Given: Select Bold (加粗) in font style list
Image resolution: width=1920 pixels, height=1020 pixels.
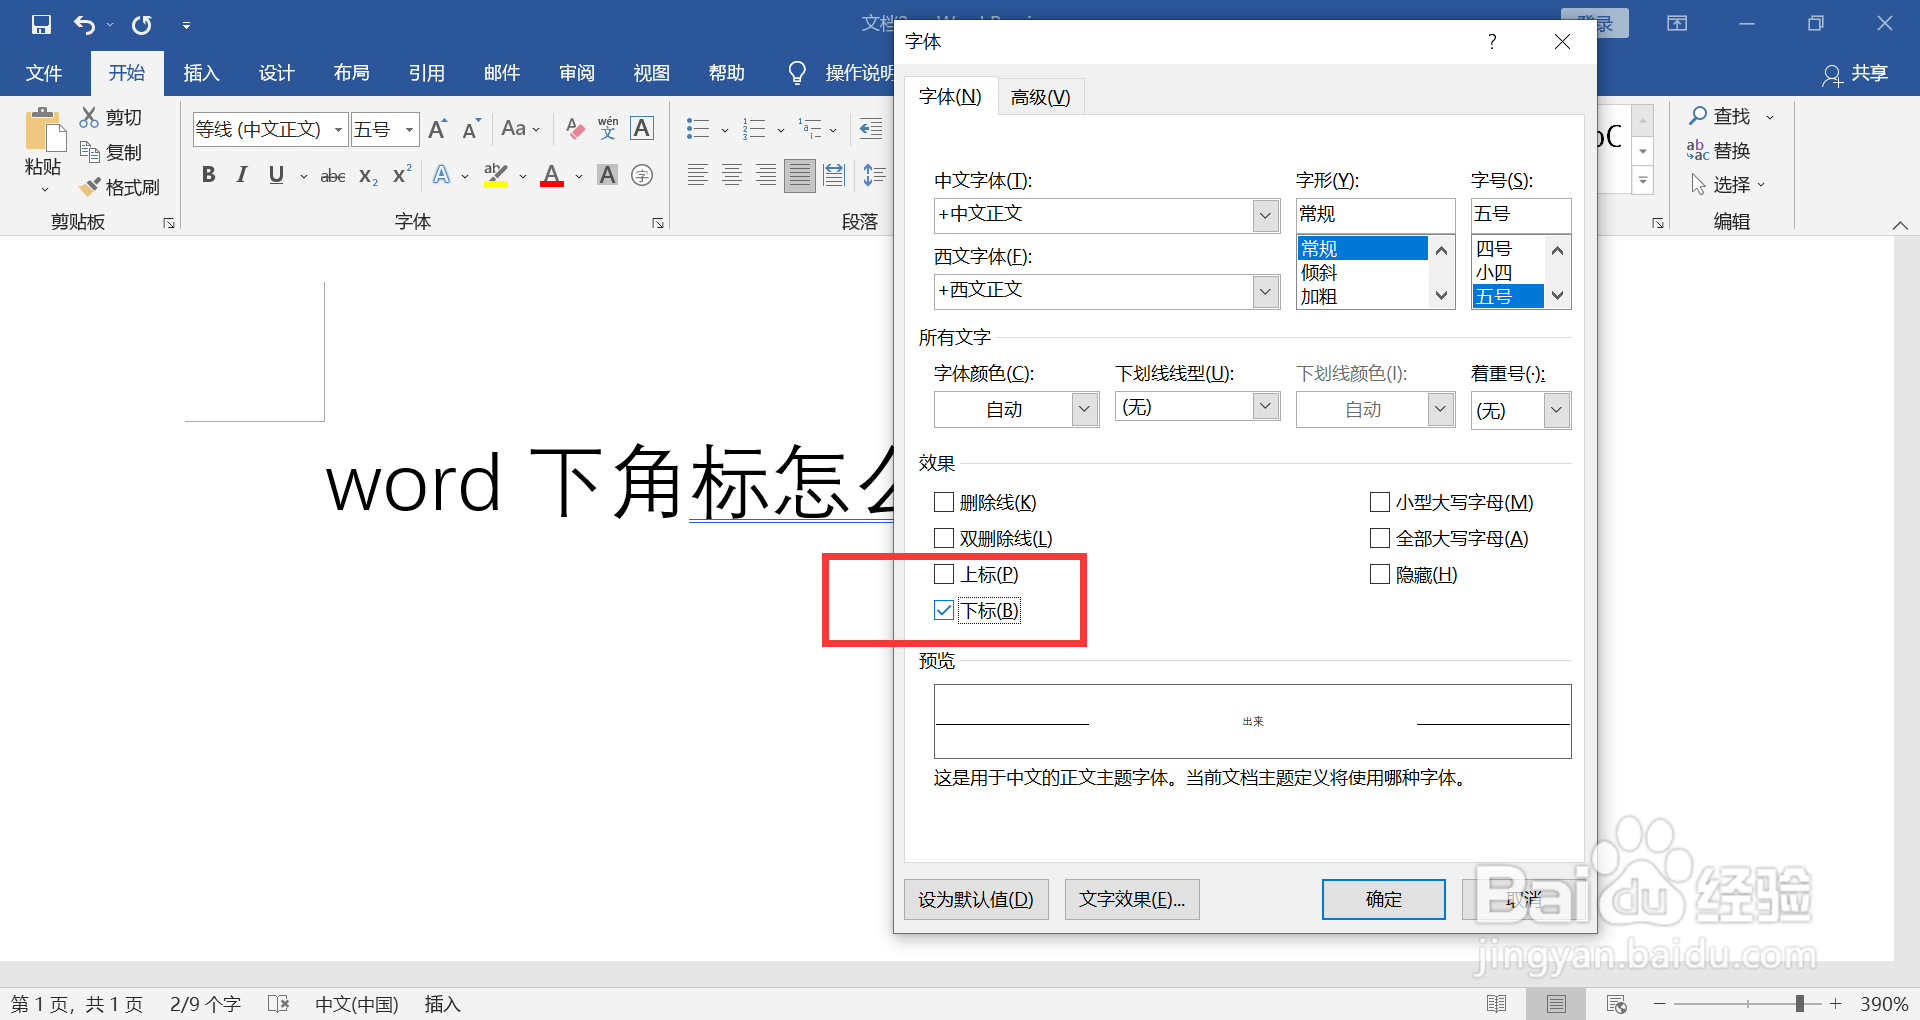Looking at the screenshot, I should point(1361,296).
